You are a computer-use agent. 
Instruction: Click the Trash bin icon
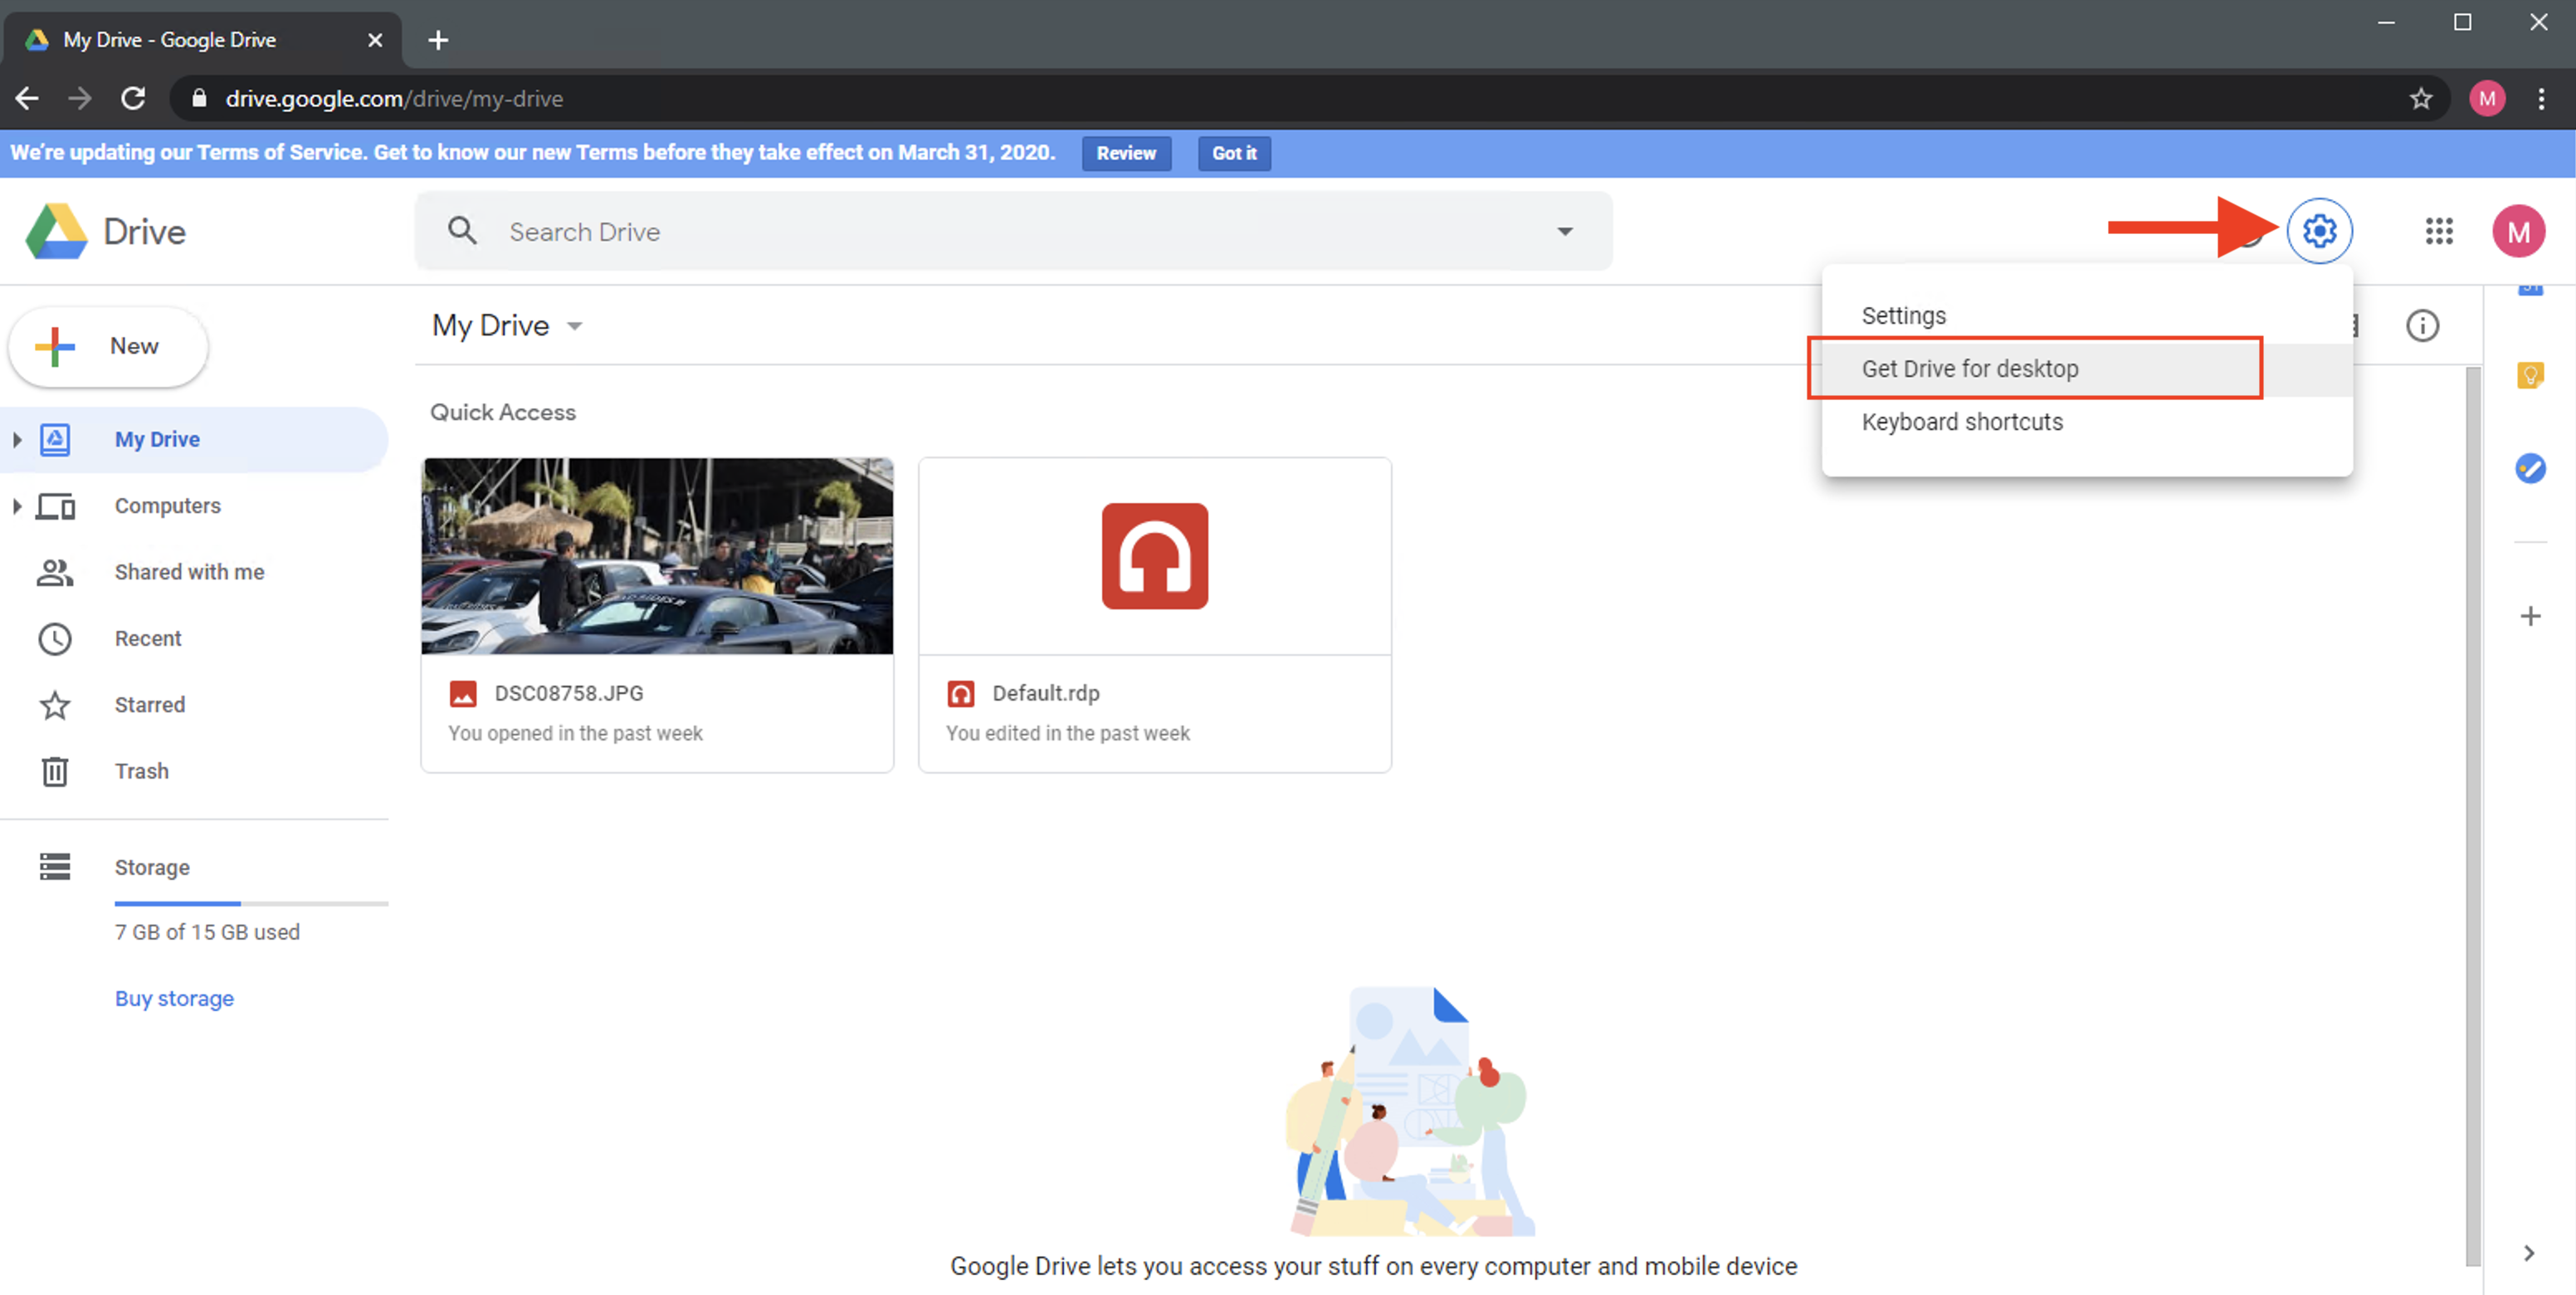click(55, 771)
